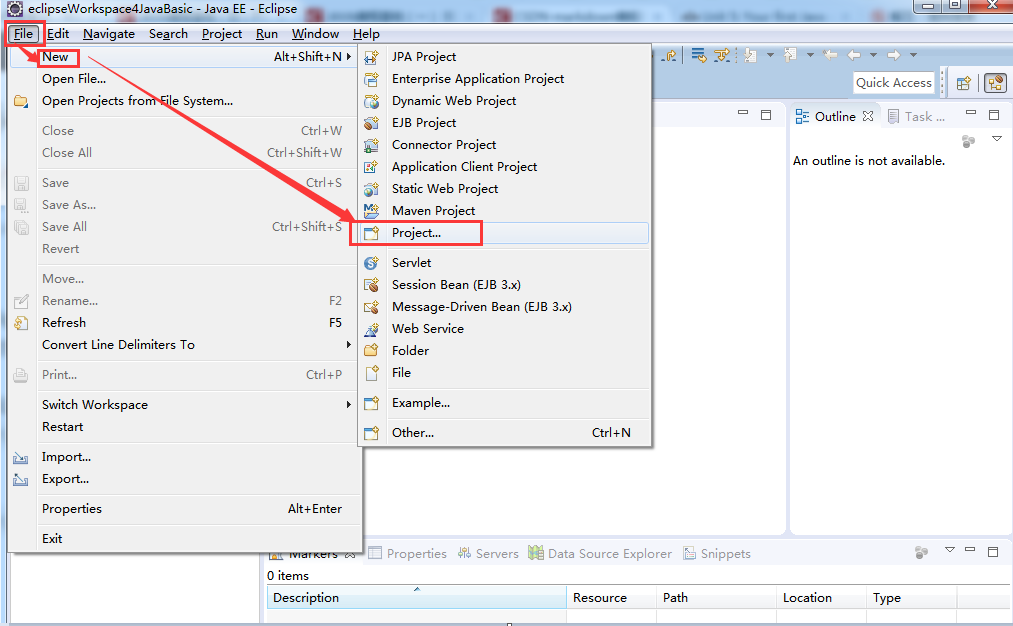This screenshot has width=1013, height=626.
Task: Click the Import icon in File menu
Action: tap(21, 458)
